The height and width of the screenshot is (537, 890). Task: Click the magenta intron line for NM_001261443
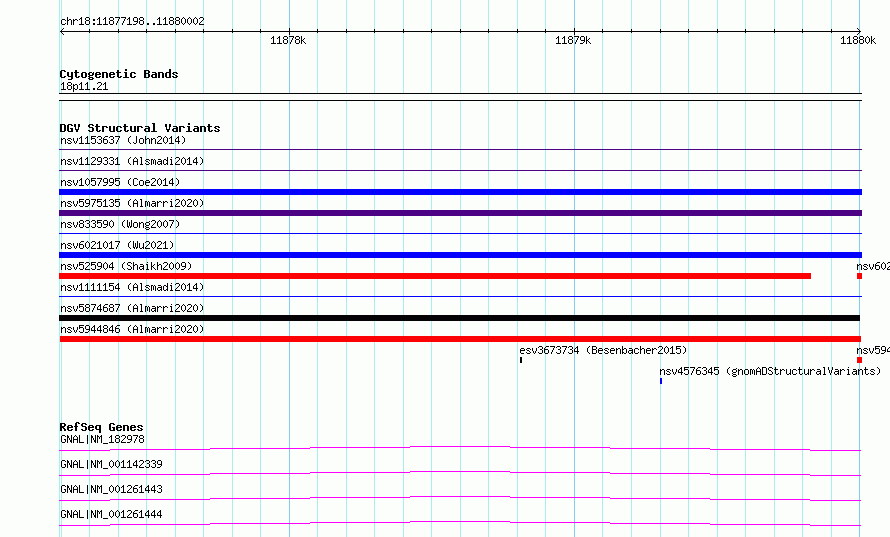pos(460,498)
